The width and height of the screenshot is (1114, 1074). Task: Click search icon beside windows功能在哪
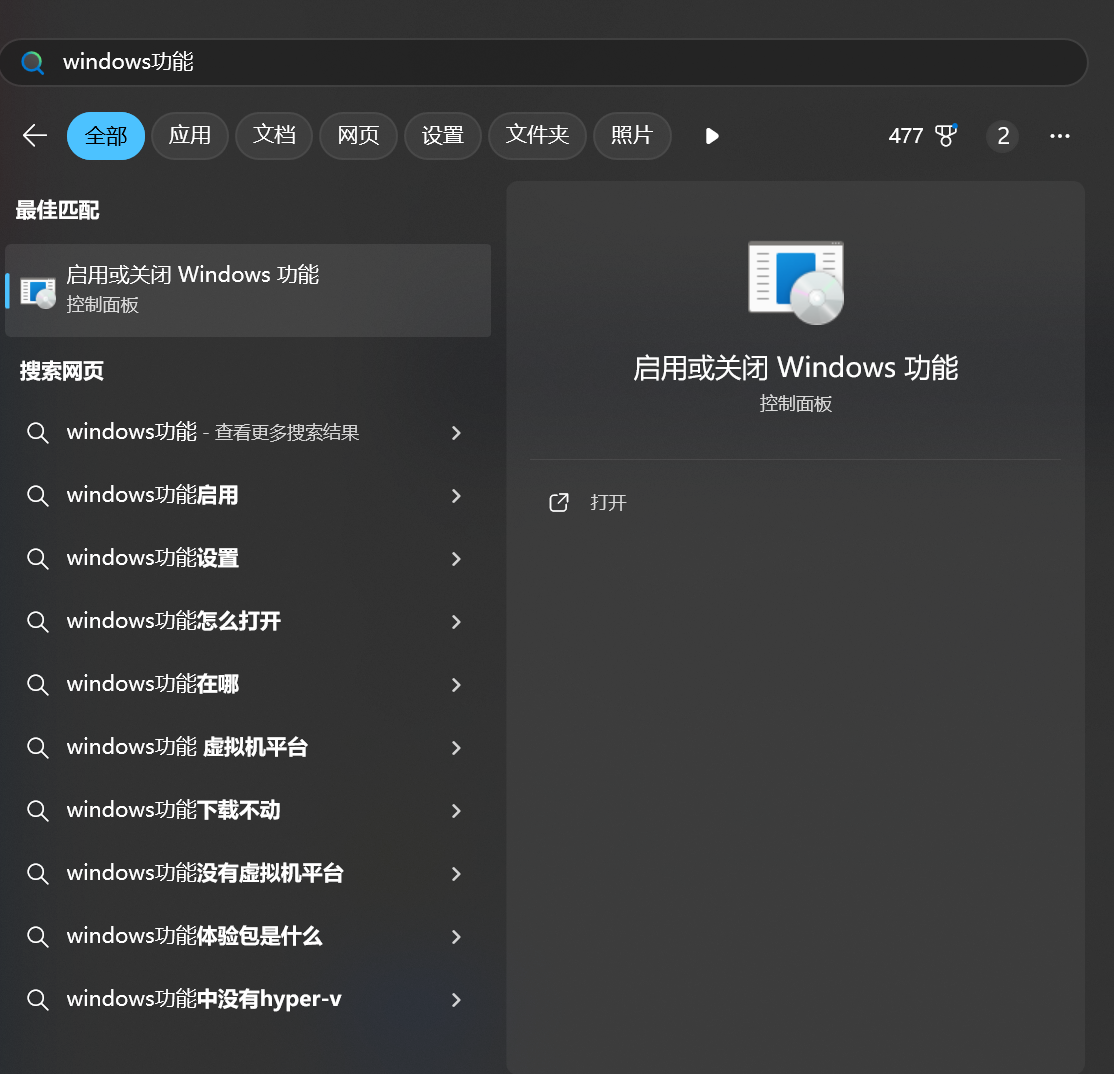point(38,685)
